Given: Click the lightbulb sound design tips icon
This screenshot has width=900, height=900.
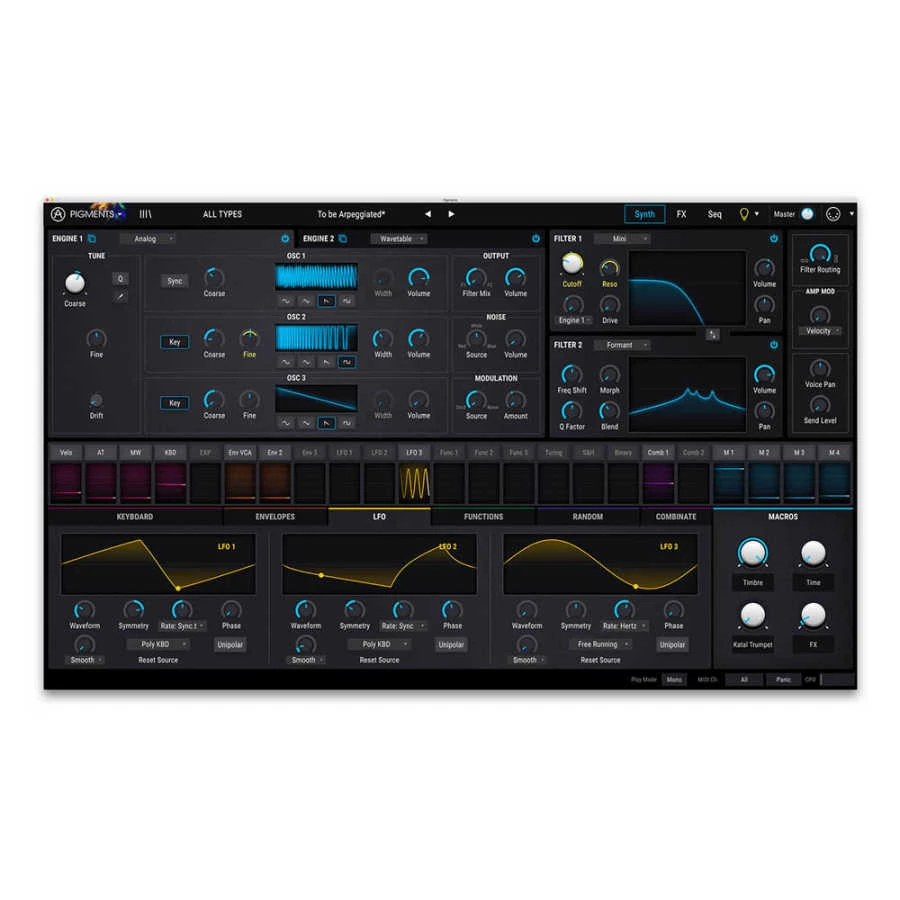Looking at the screenshot, I should coord(743,214).
